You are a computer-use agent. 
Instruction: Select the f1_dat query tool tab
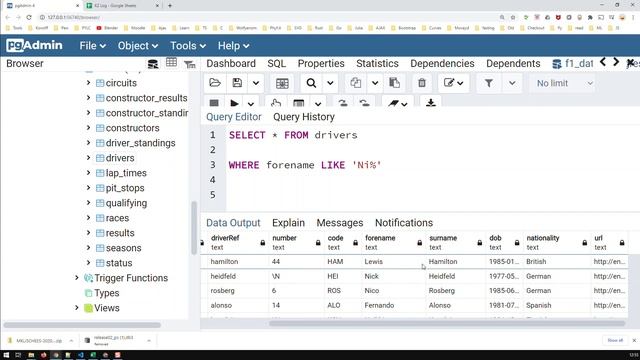click(572, 64)
